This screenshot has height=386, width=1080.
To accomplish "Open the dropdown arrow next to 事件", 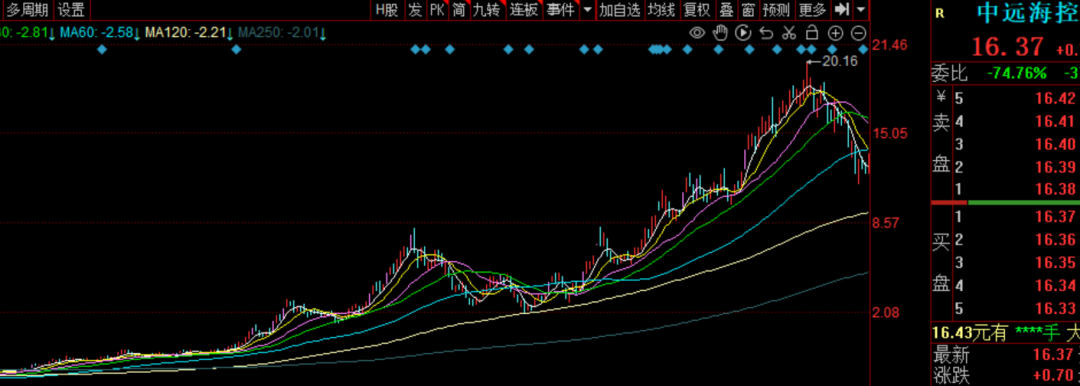I will point(587,10).
